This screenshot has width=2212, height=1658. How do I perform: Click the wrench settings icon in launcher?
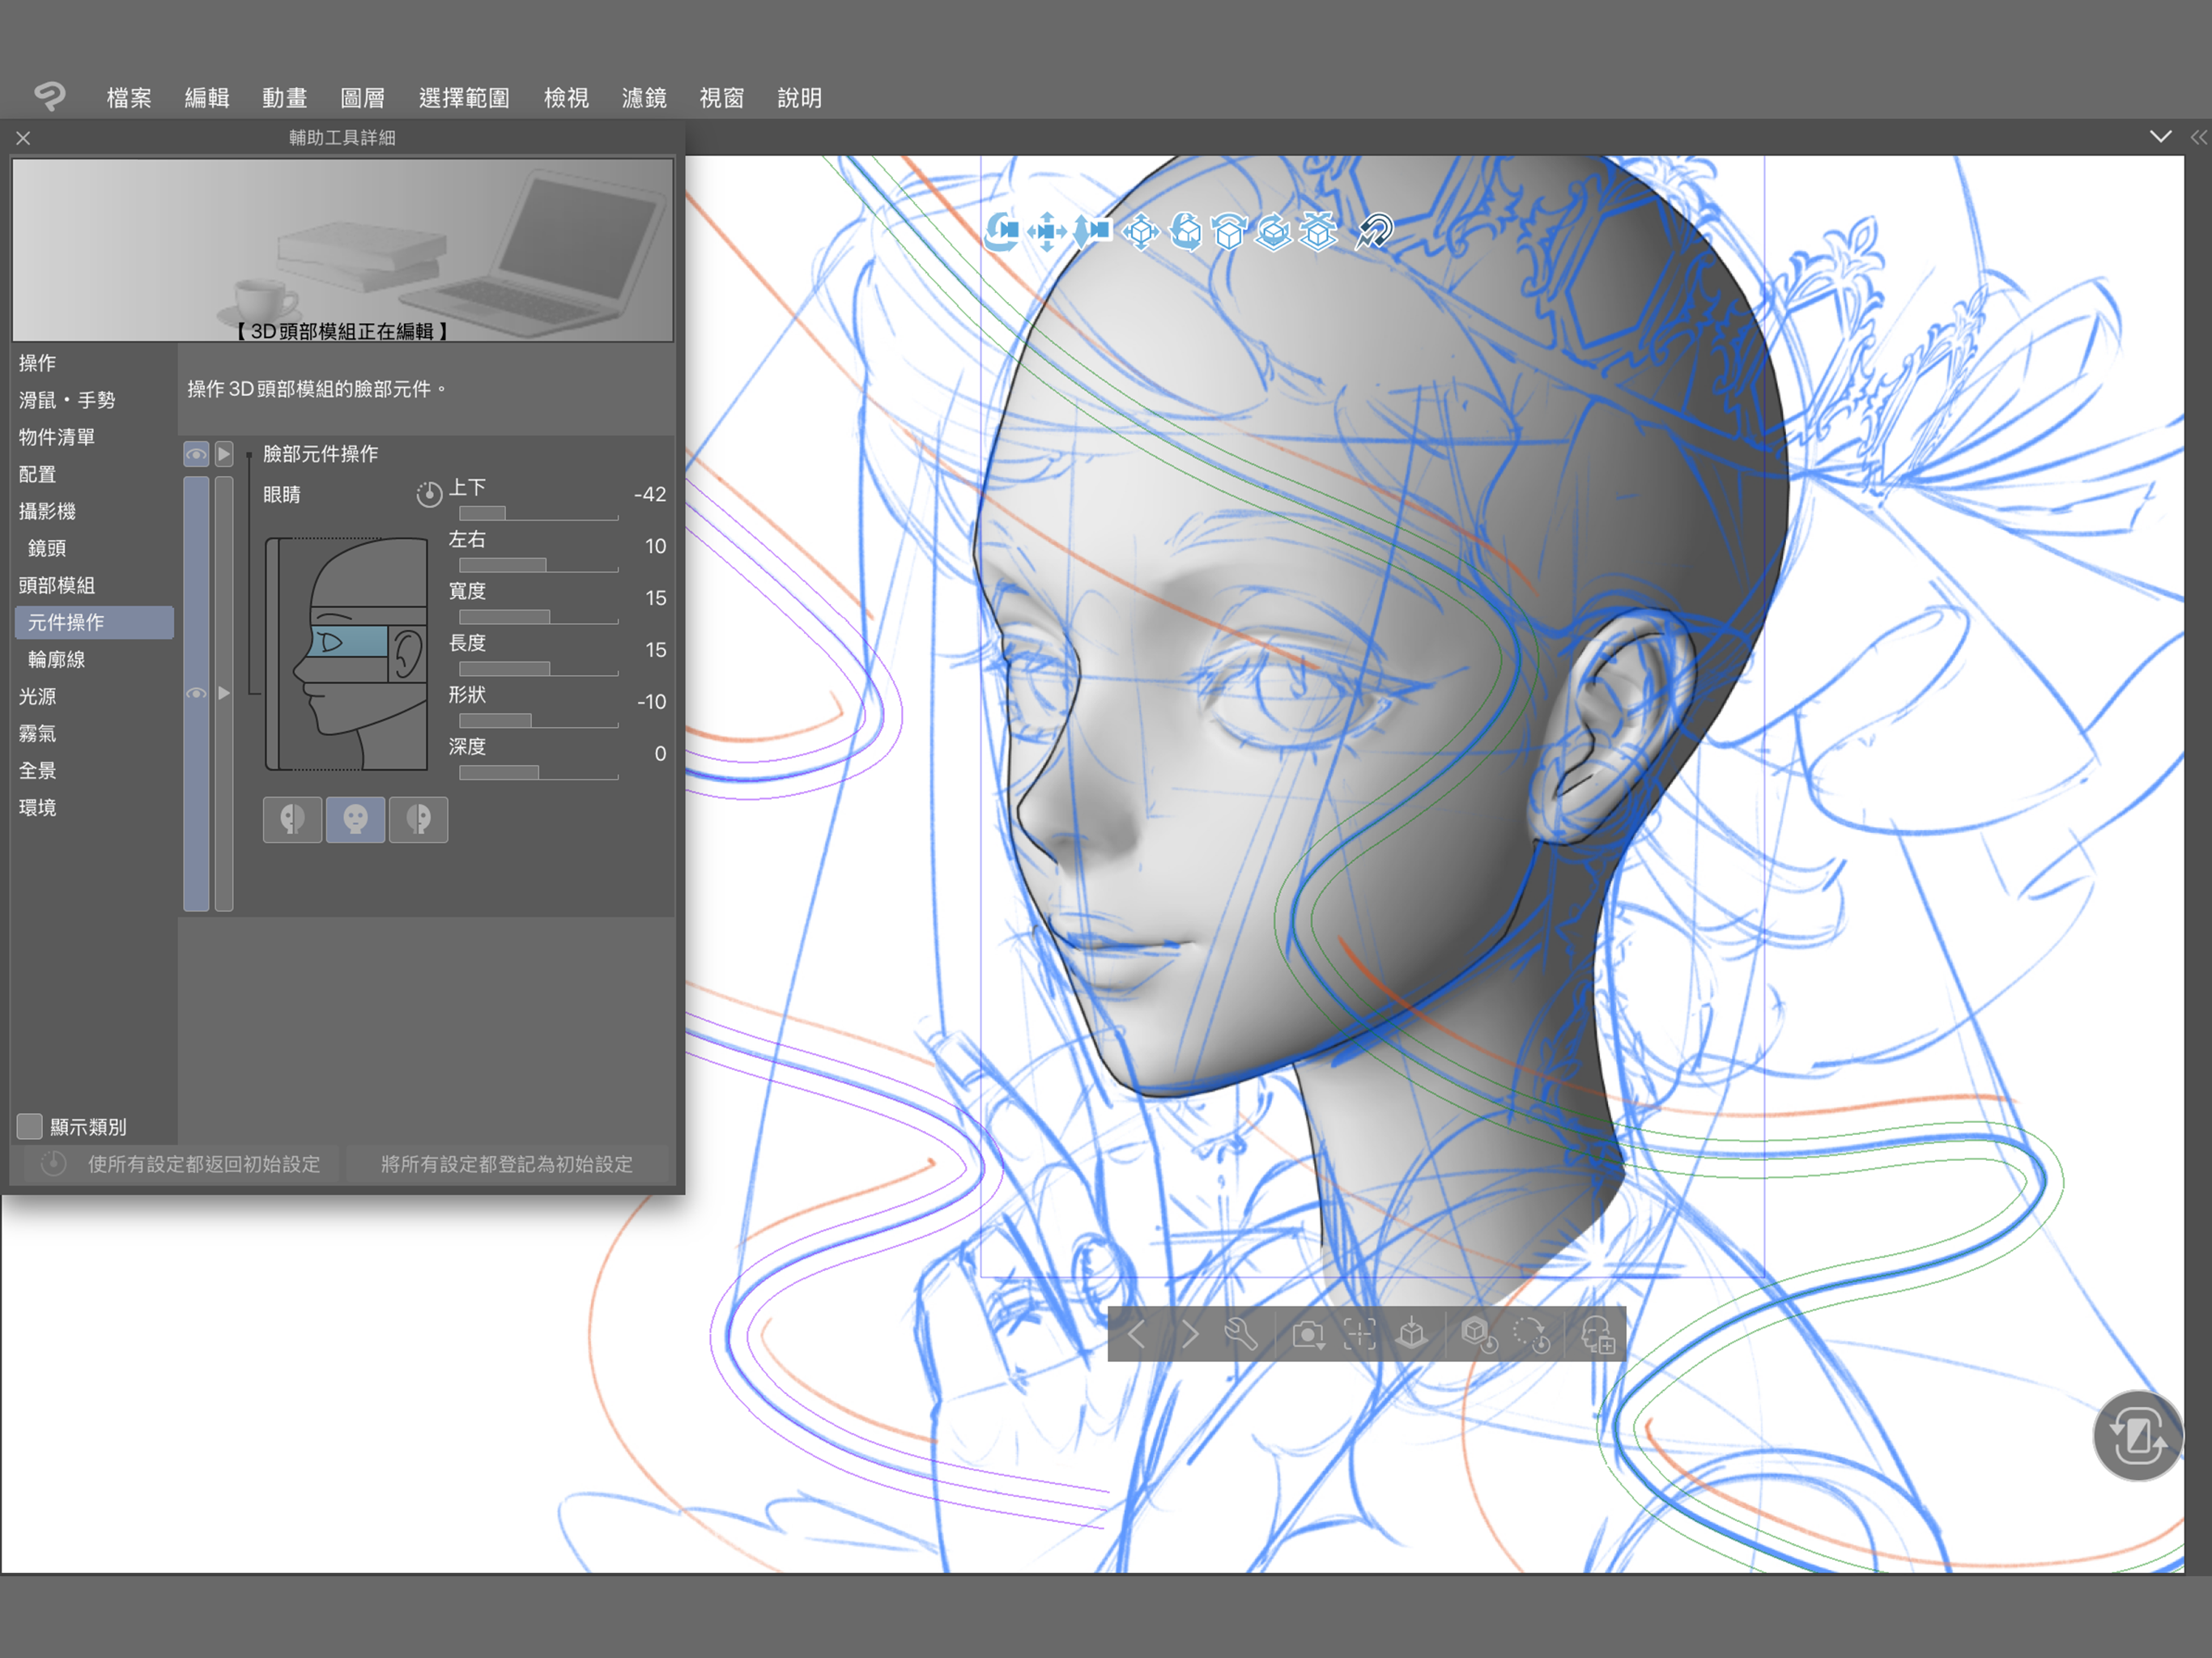coord(1240,1334)
